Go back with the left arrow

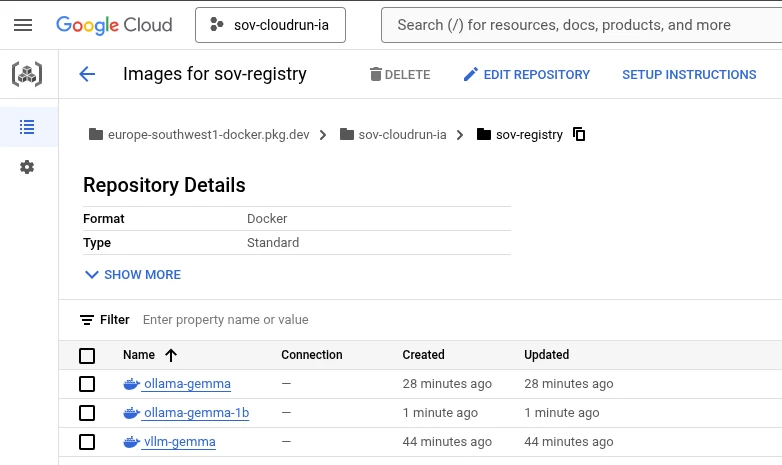pos(87,74)
